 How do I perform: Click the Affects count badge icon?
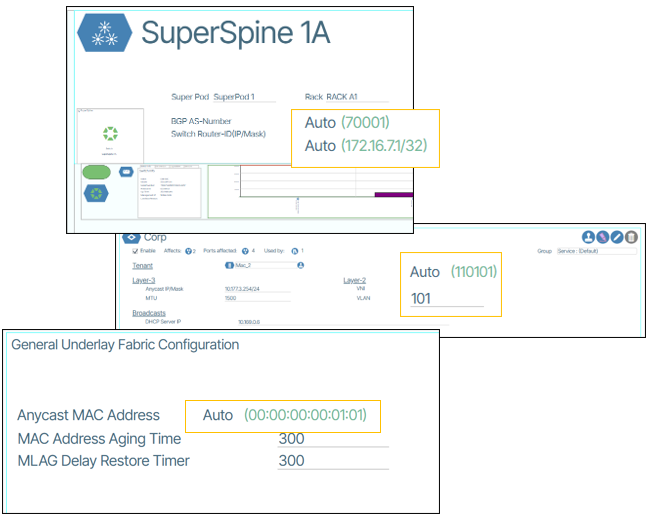click(x=190, y=250)
